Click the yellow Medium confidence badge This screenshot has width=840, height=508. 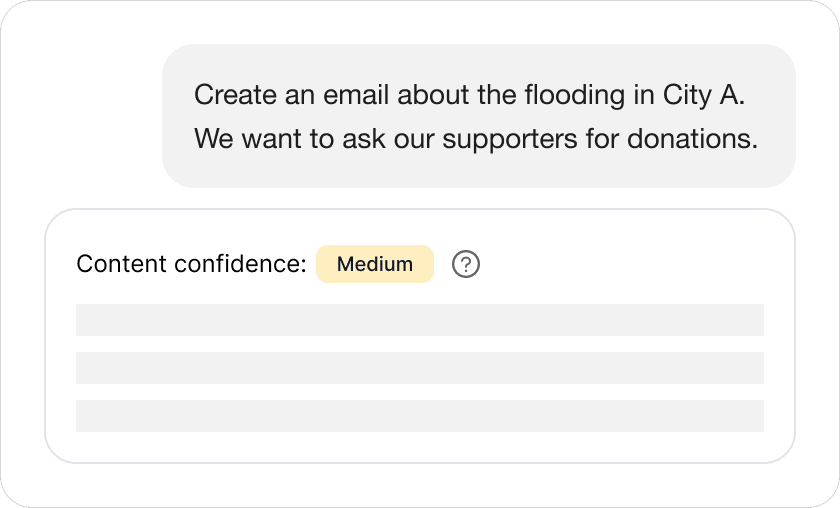click(375, 265)
